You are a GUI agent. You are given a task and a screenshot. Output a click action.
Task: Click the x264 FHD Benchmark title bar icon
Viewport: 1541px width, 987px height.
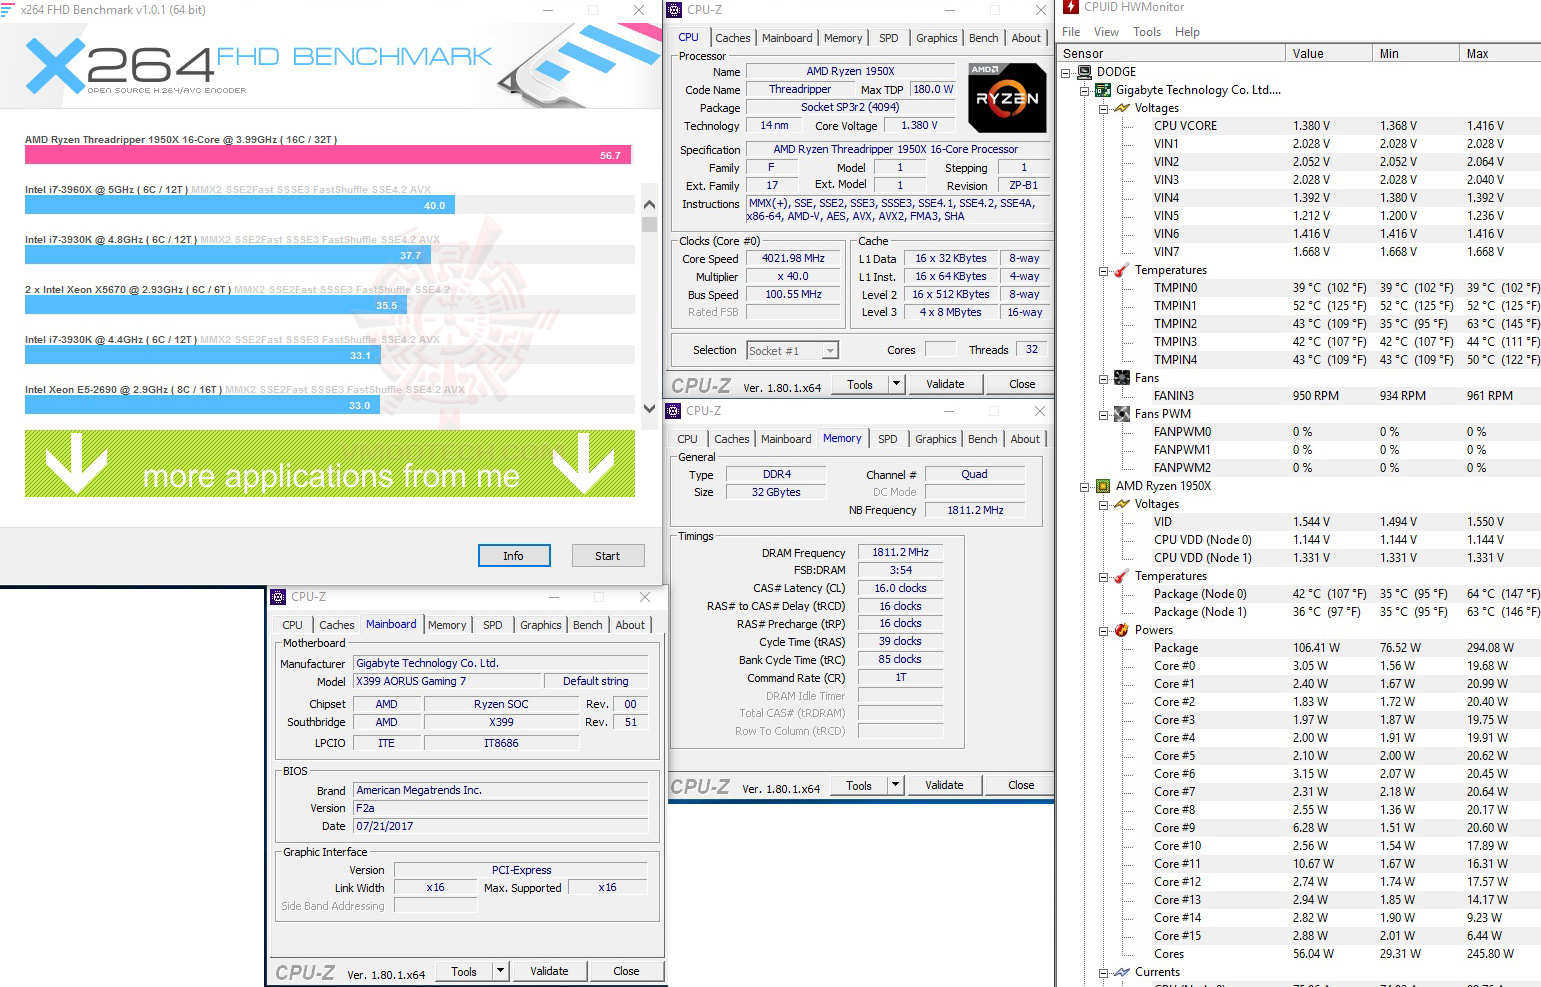tap(7, 10)
